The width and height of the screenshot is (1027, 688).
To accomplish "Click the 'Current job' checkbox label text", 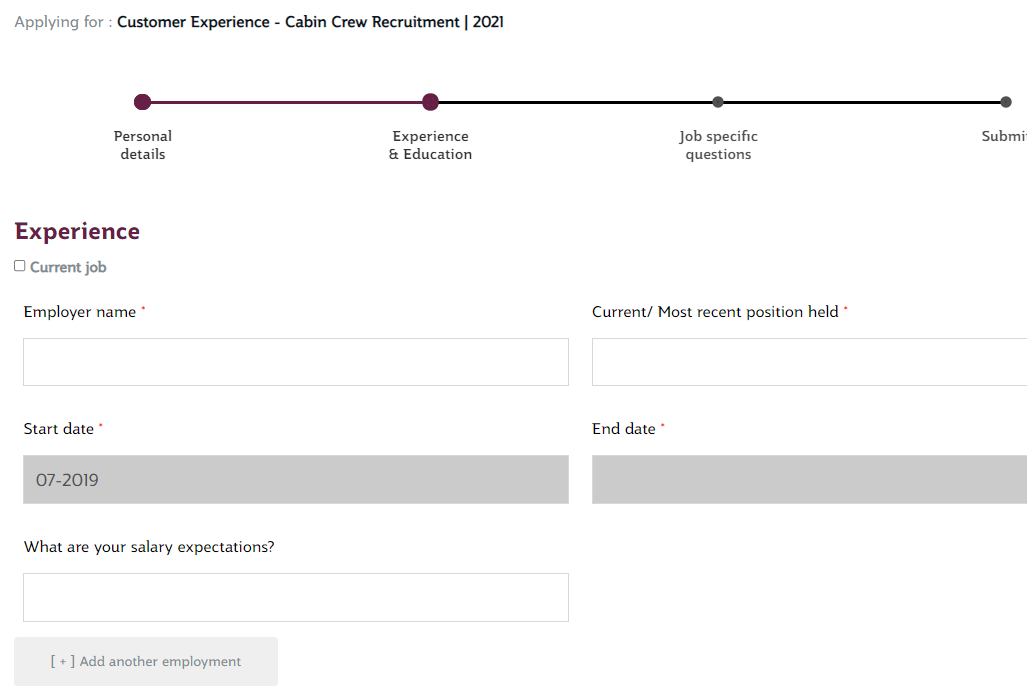I will pyautogui.click(x=68, y=267).
